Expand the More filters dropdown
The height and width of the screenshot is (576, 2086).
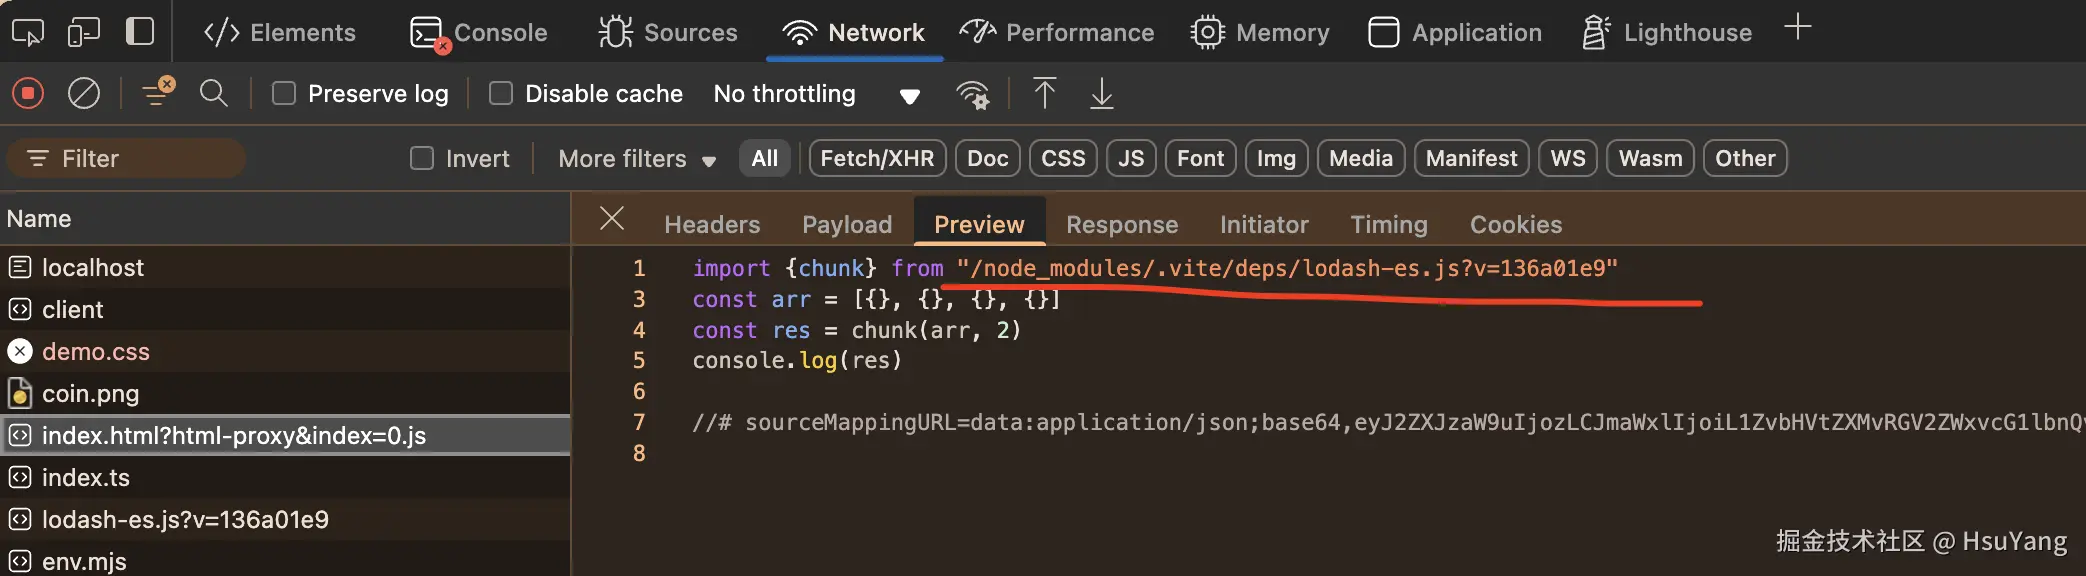click(x=637, y=159)
